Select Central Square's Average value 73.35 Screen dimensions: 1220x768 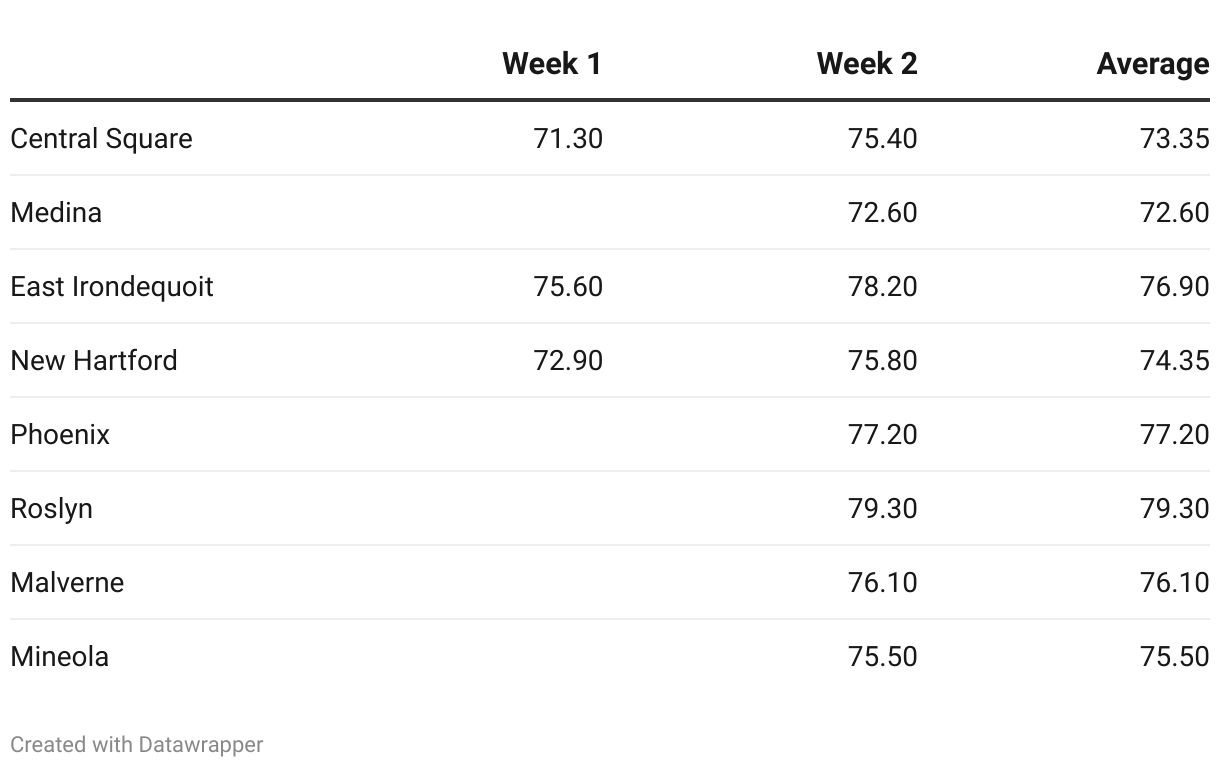click(x=1174, y=138)
